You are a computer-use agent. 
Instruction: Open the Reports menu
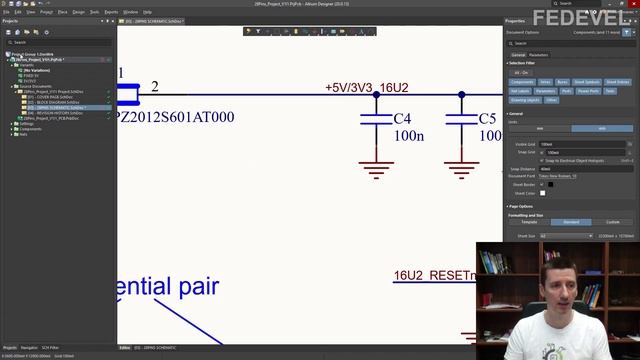111,12
